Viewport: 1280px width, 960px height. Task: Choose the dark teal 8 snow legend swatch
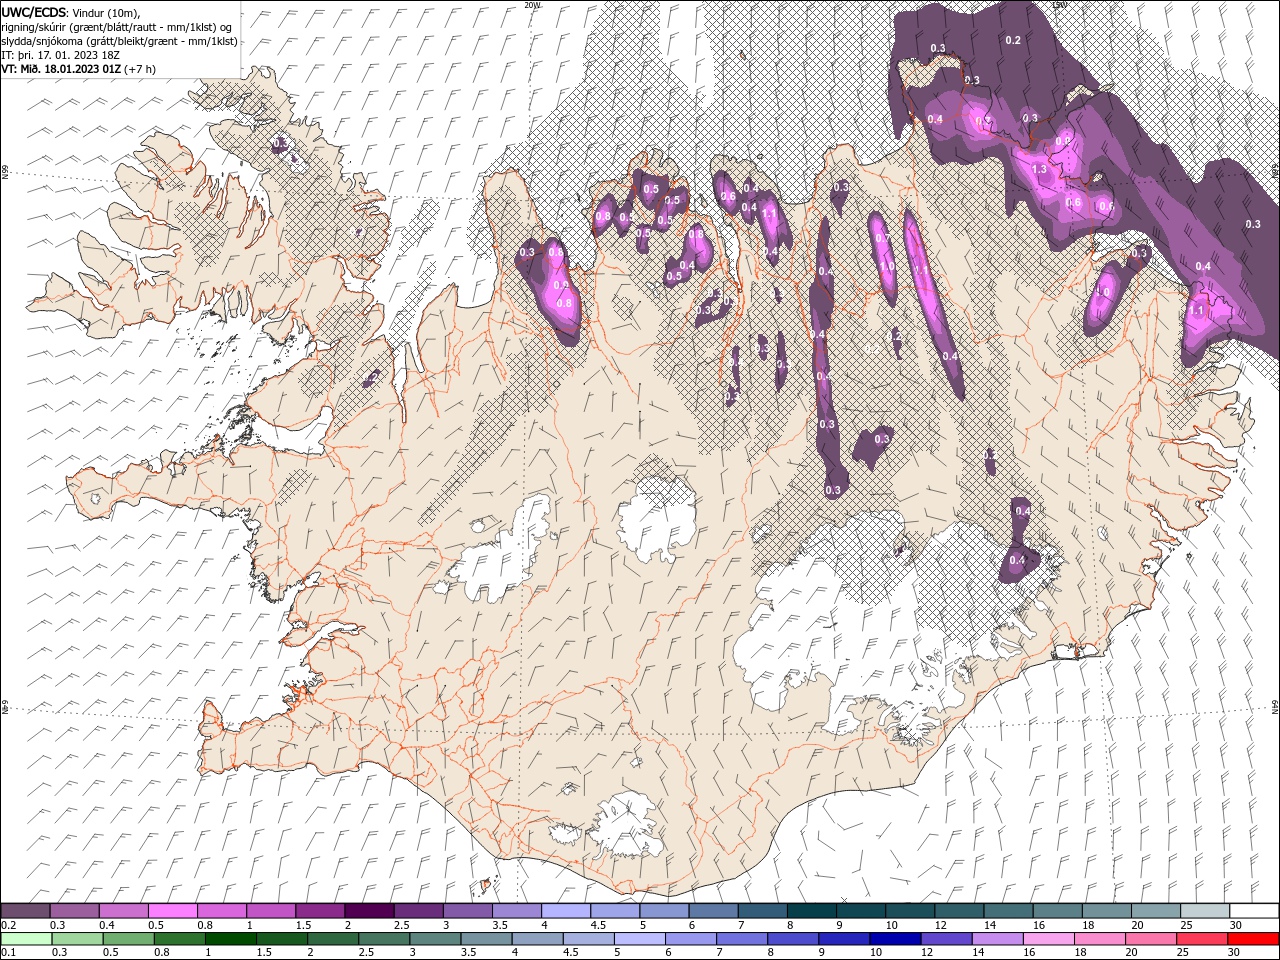812,911
